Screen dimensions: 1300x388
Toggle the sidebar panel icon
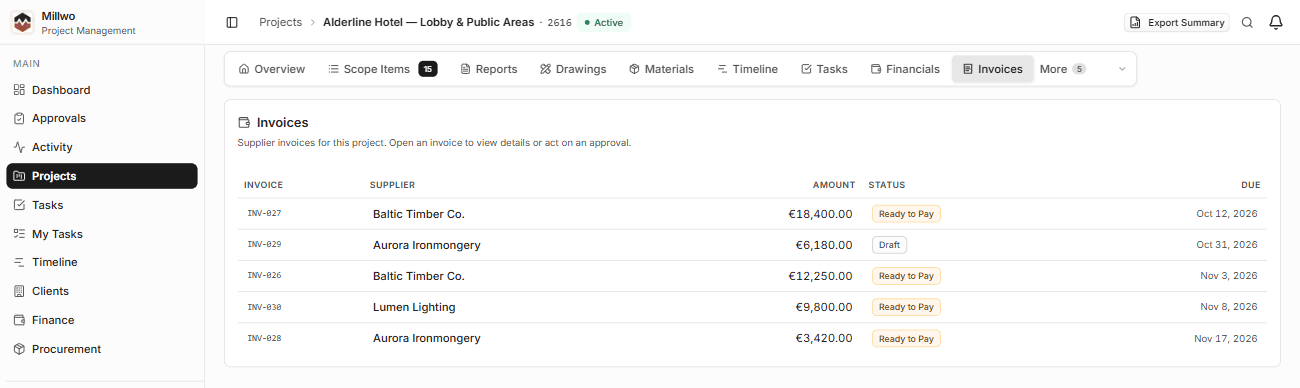pyautogui.click(x=232, y=22)
